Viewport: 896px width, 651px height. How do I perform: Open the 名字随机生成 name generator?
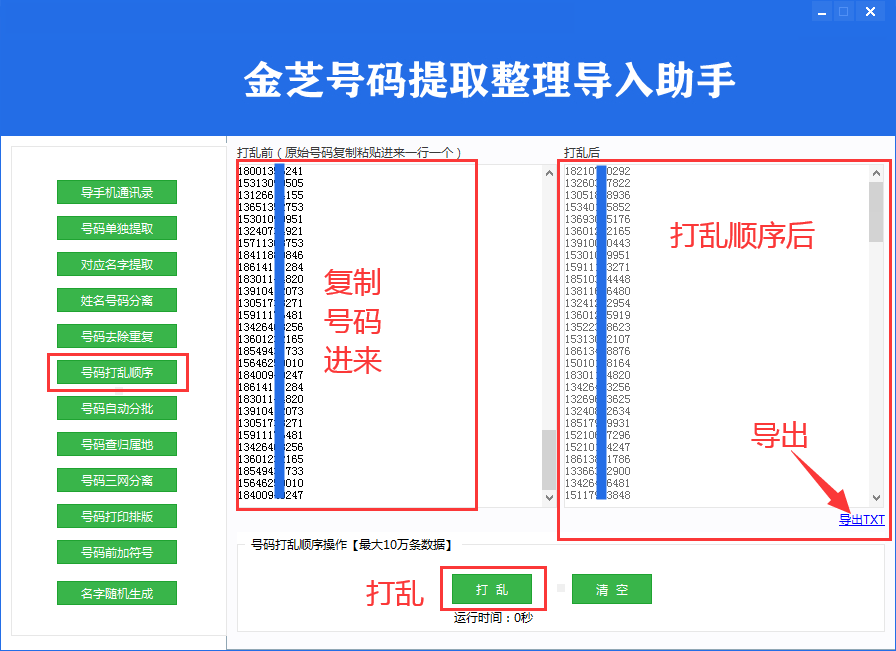(115, 593)
